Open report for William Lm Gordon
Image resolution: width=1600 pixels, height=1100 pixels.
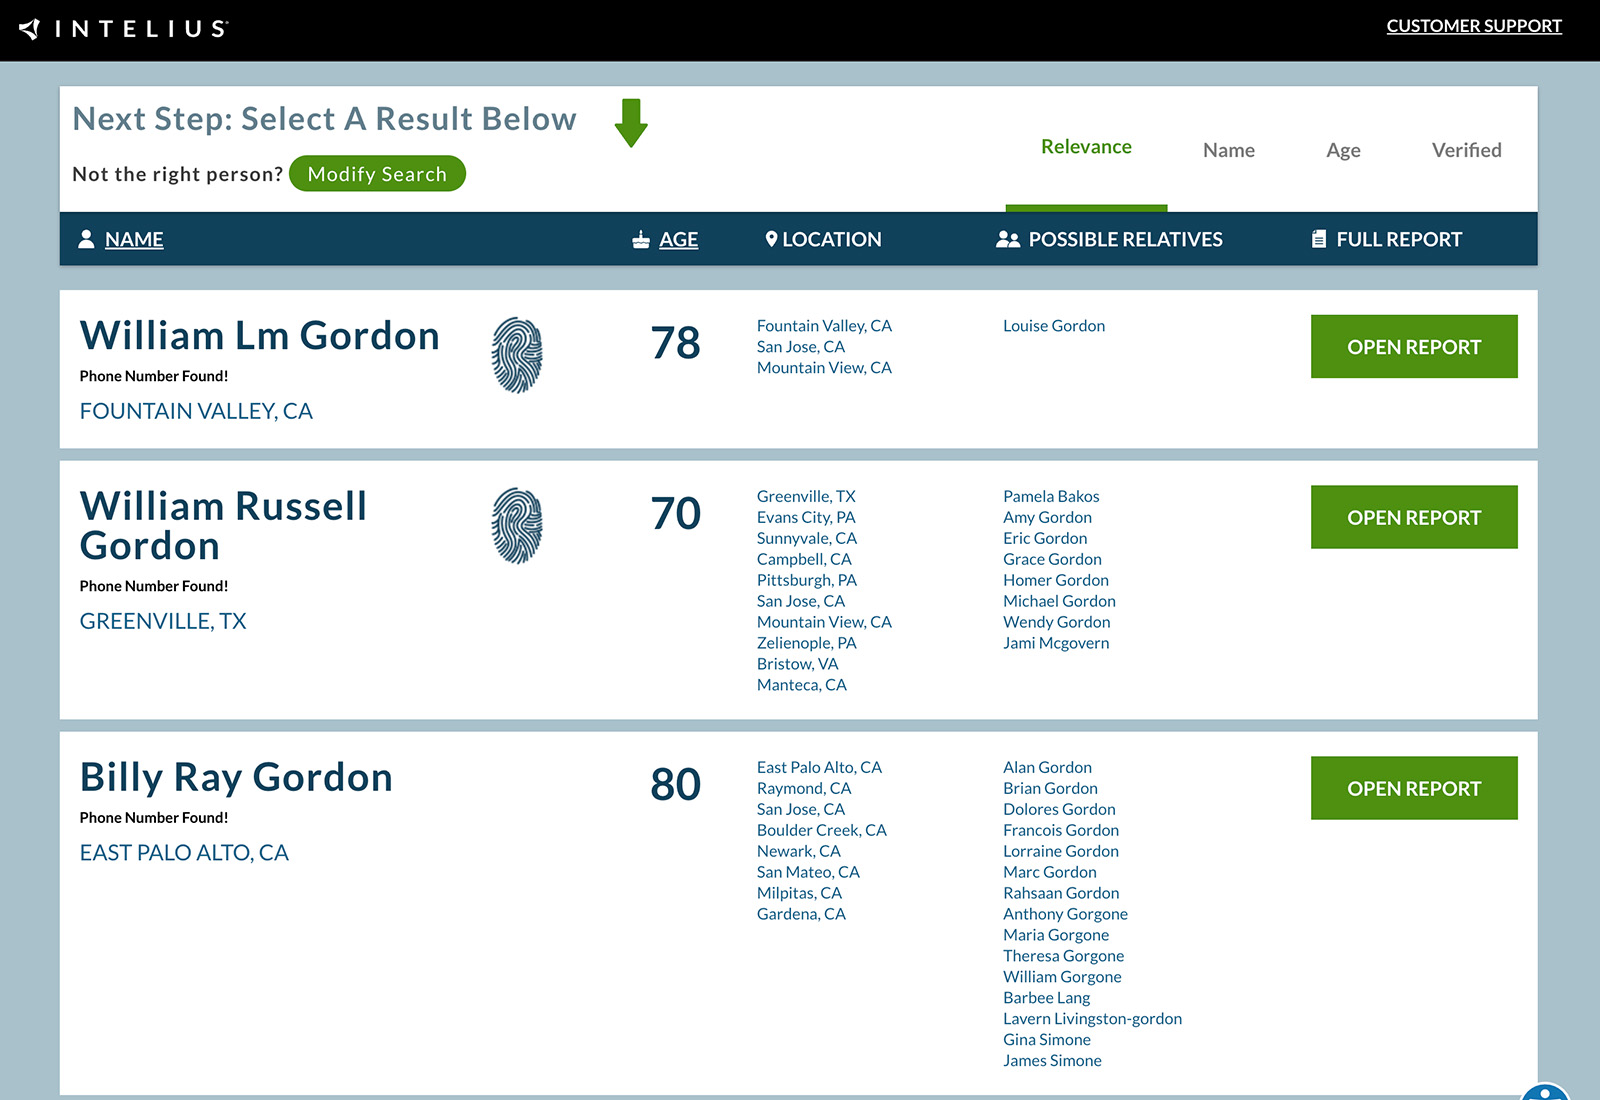[1414, 347]
